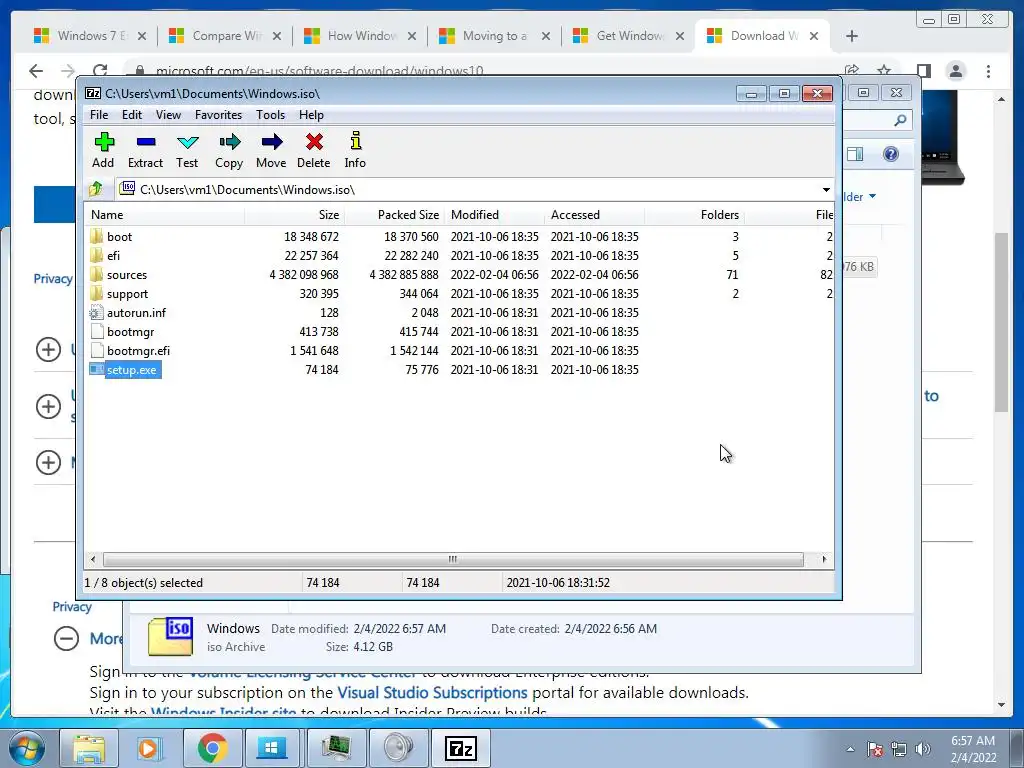Open the View menu
Image resolution: width=1024 pixels, height=768 pixels.
168,115
